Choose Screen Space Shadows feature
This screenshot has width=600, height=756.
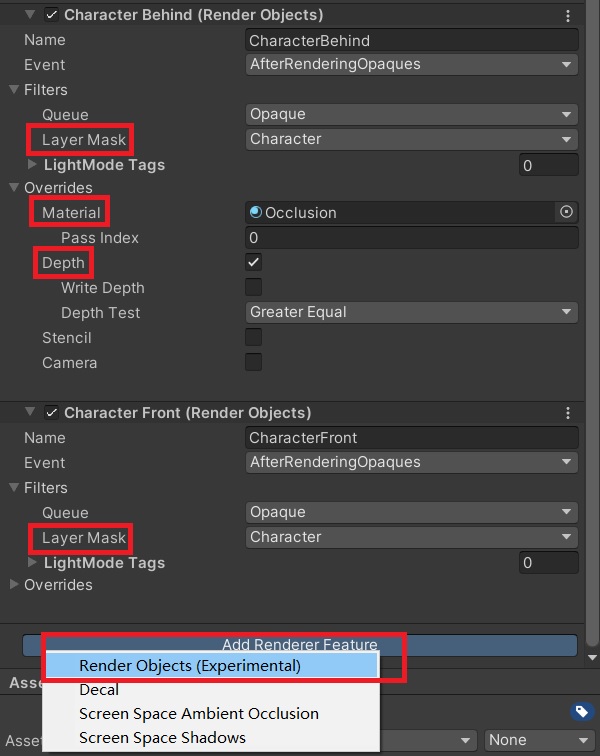click(212, 738)
